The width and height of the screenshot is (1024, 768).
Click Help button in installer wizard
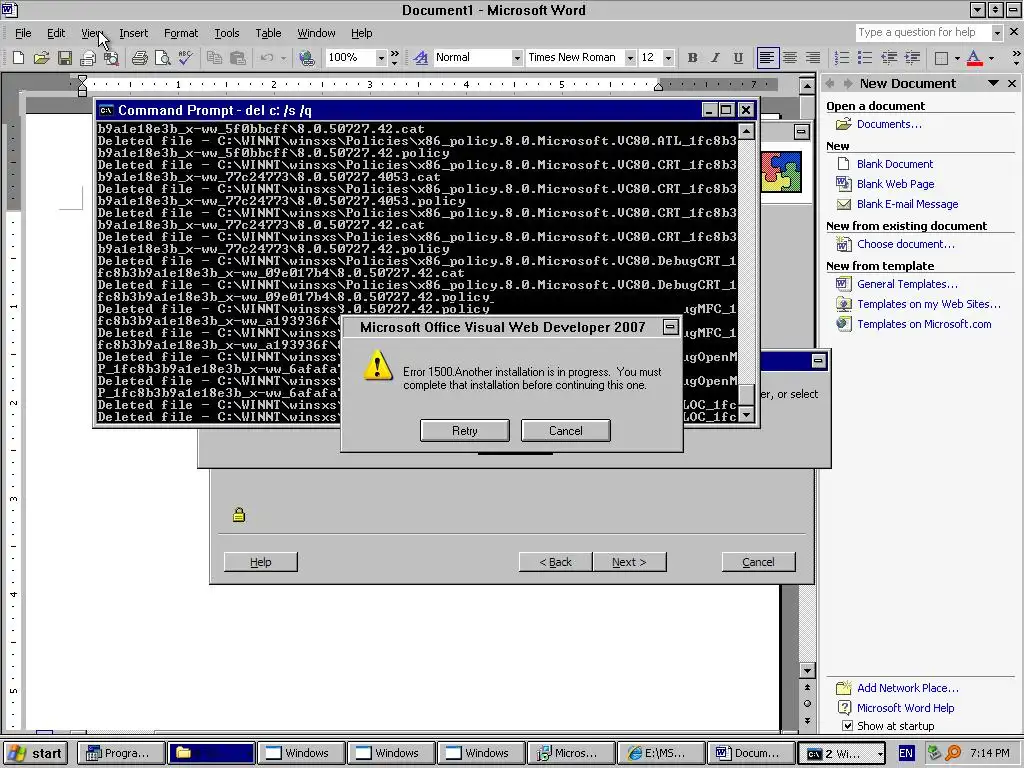pos(261,562)
